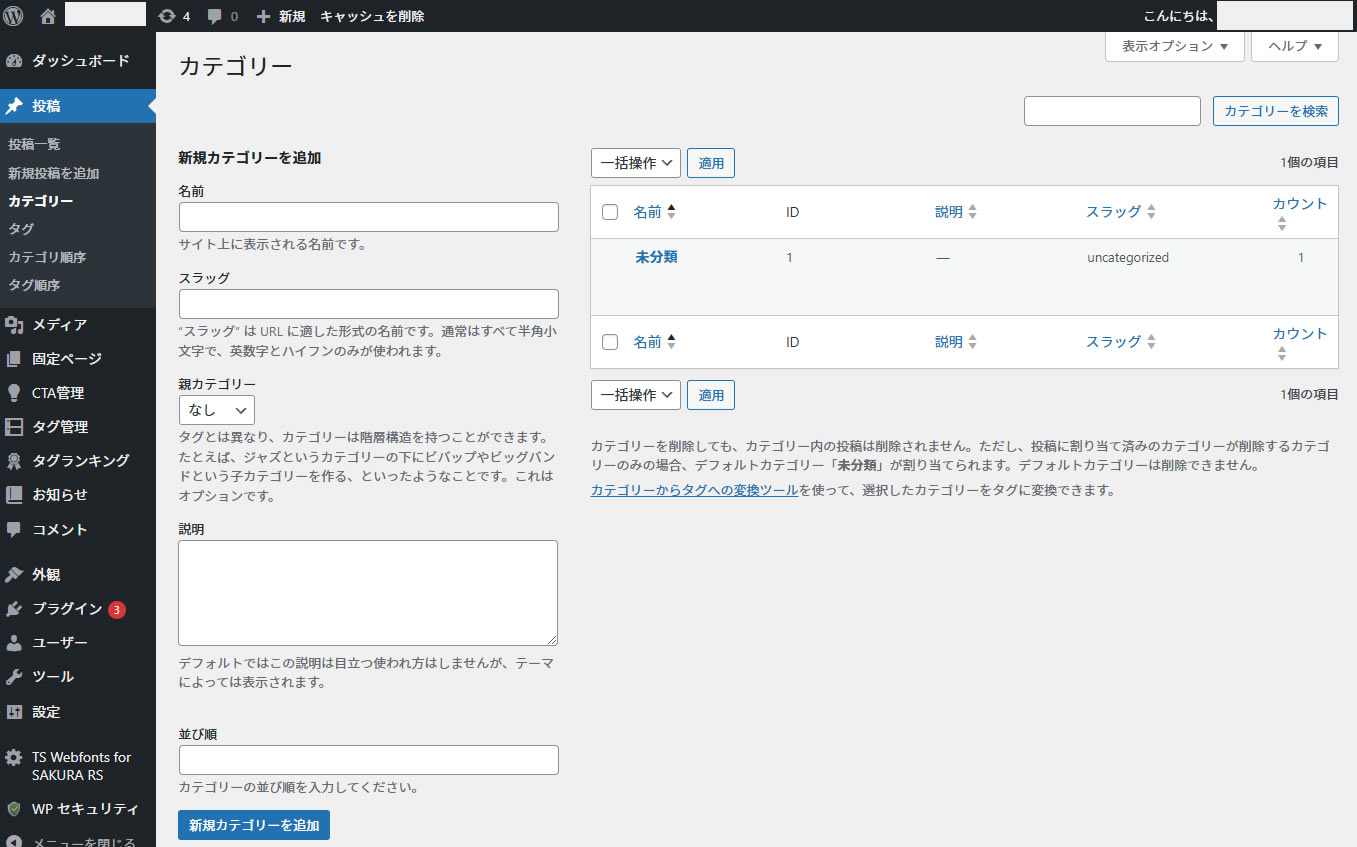Sort by スラッグ in table header
The height and width of the screenshot is (847, 1357).
[1121, 212]
